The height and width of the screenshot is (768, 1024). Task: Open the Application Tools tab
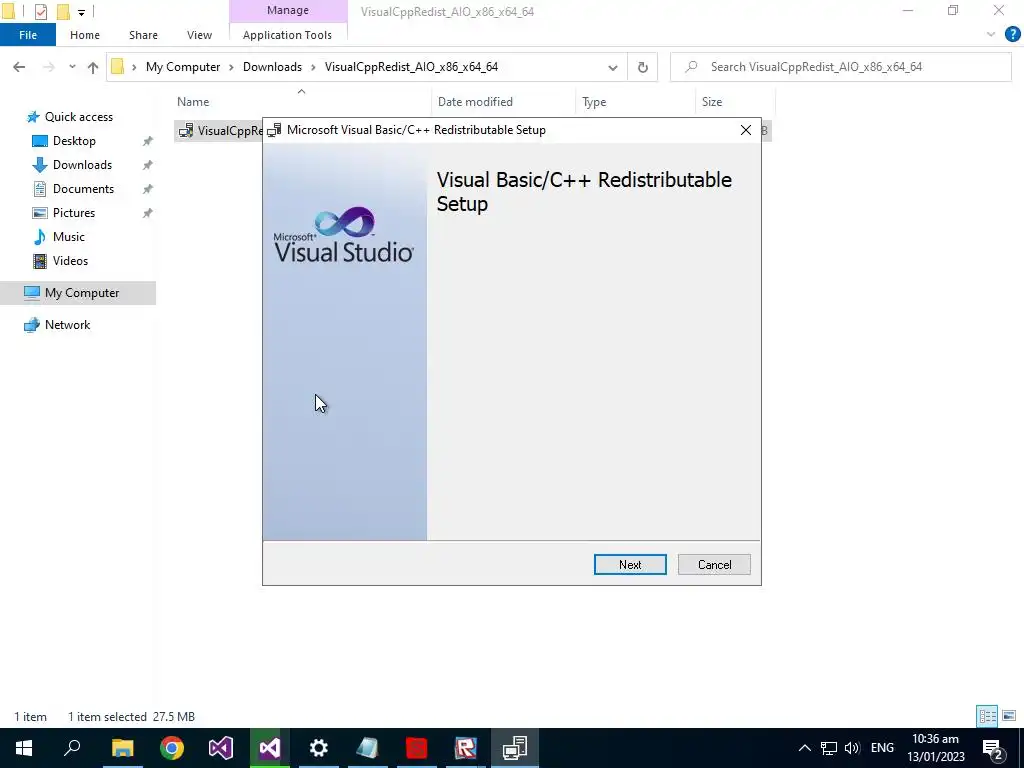pos(287,35)
